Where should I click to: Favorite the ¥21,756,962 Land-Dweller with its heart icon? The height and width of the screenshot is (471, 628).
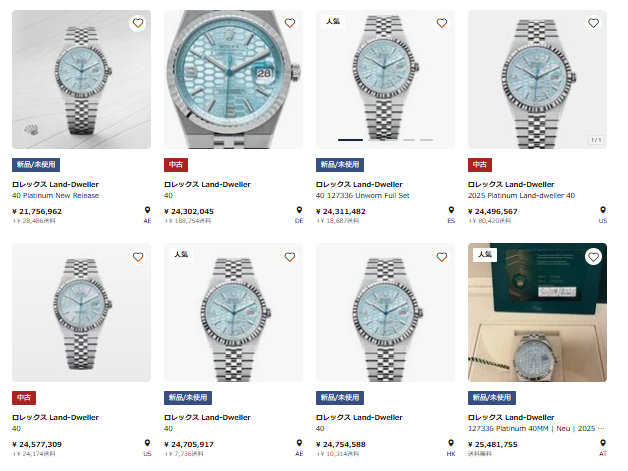(x=138, y=23)
